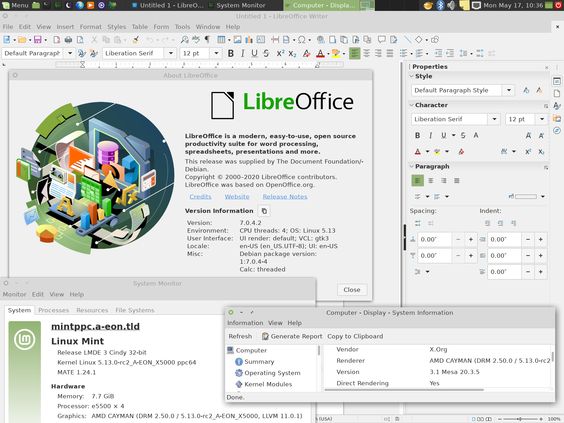Viewport: 564px width, 423px height.
Task: Click the Insert Comment icon
Action: [x=381, y=40]
